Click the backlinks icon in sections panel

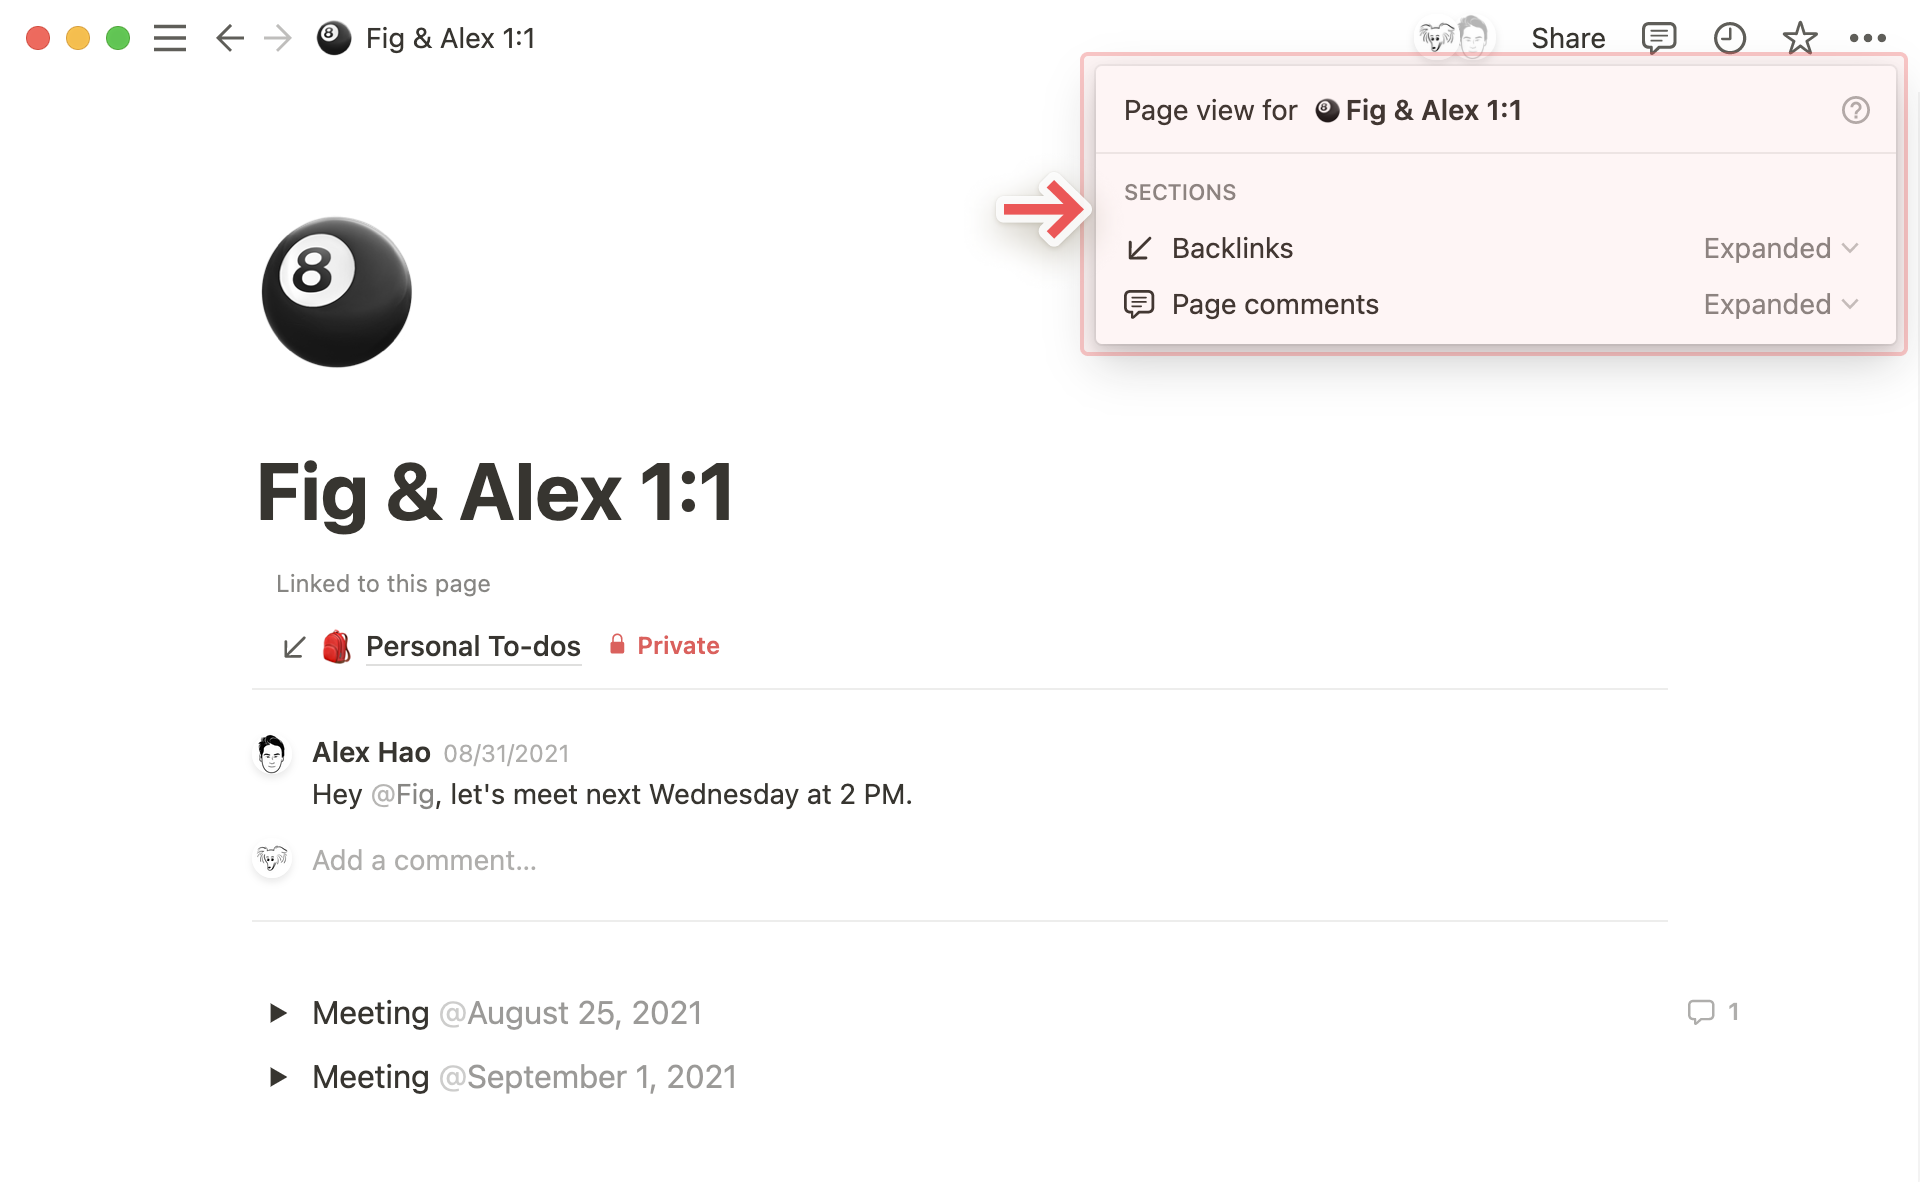tap(1139, 246)
